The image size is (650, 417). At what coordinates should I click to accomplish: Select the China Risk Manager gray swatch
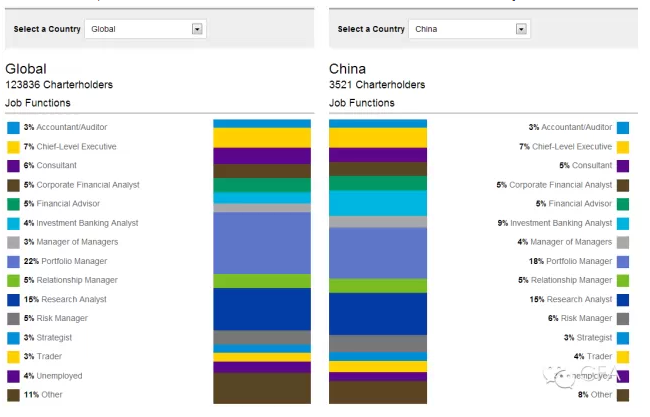(x=623, y=318)
